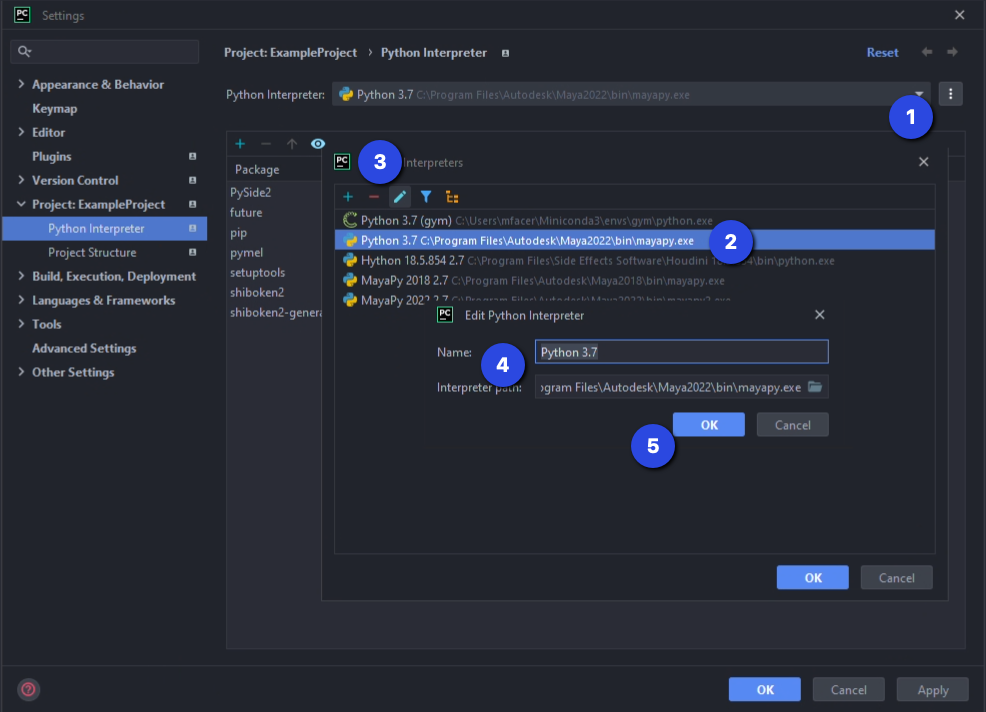
Task: Click the filter interpreters funnel icon
Action: [425, 197]
